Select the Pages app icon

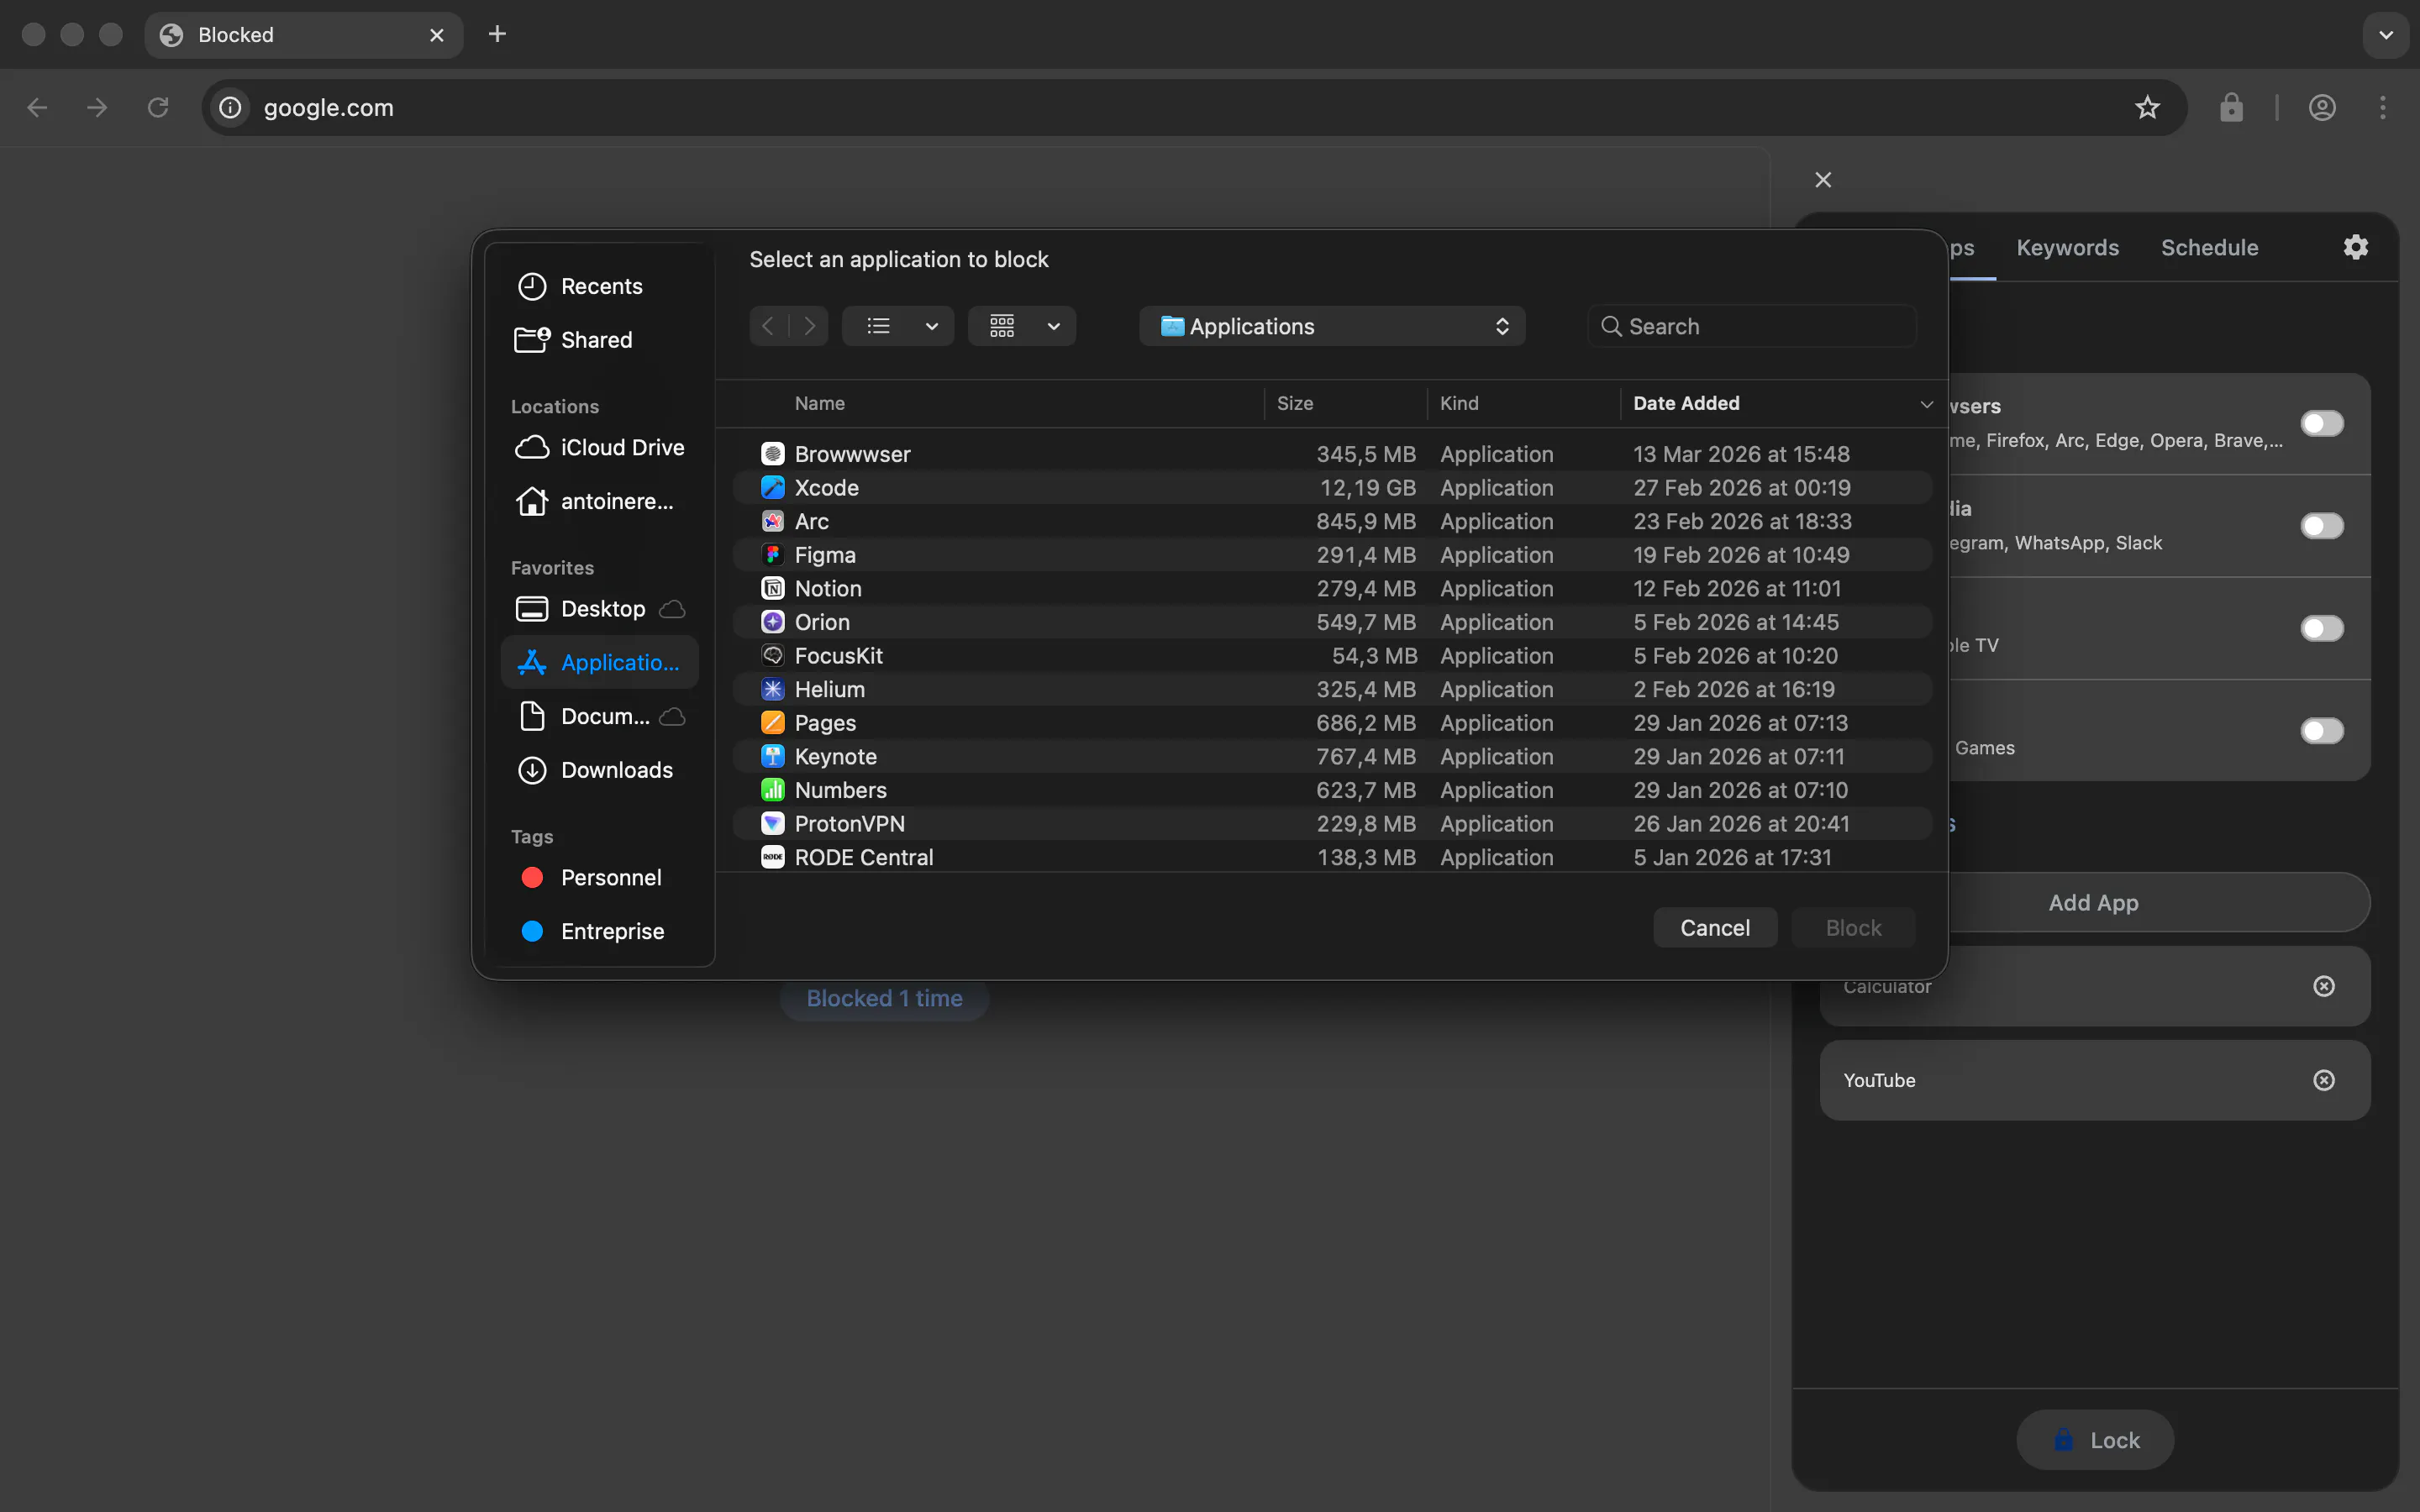coord(772,723)
